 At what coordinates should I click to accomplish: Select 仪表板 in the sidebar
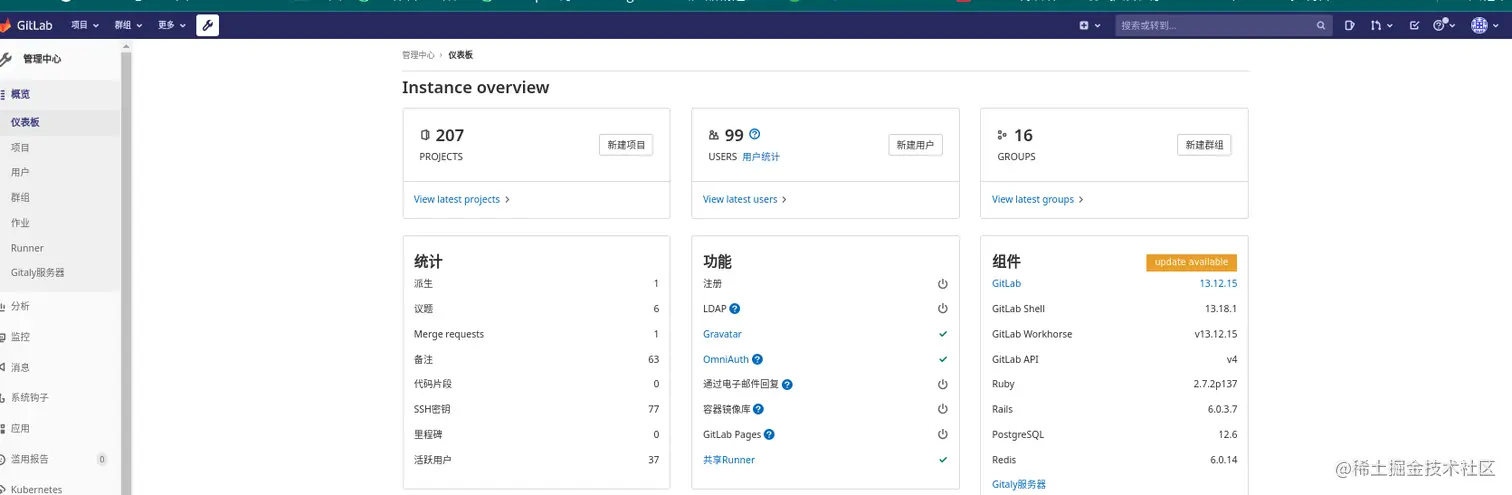coord(60,122)
